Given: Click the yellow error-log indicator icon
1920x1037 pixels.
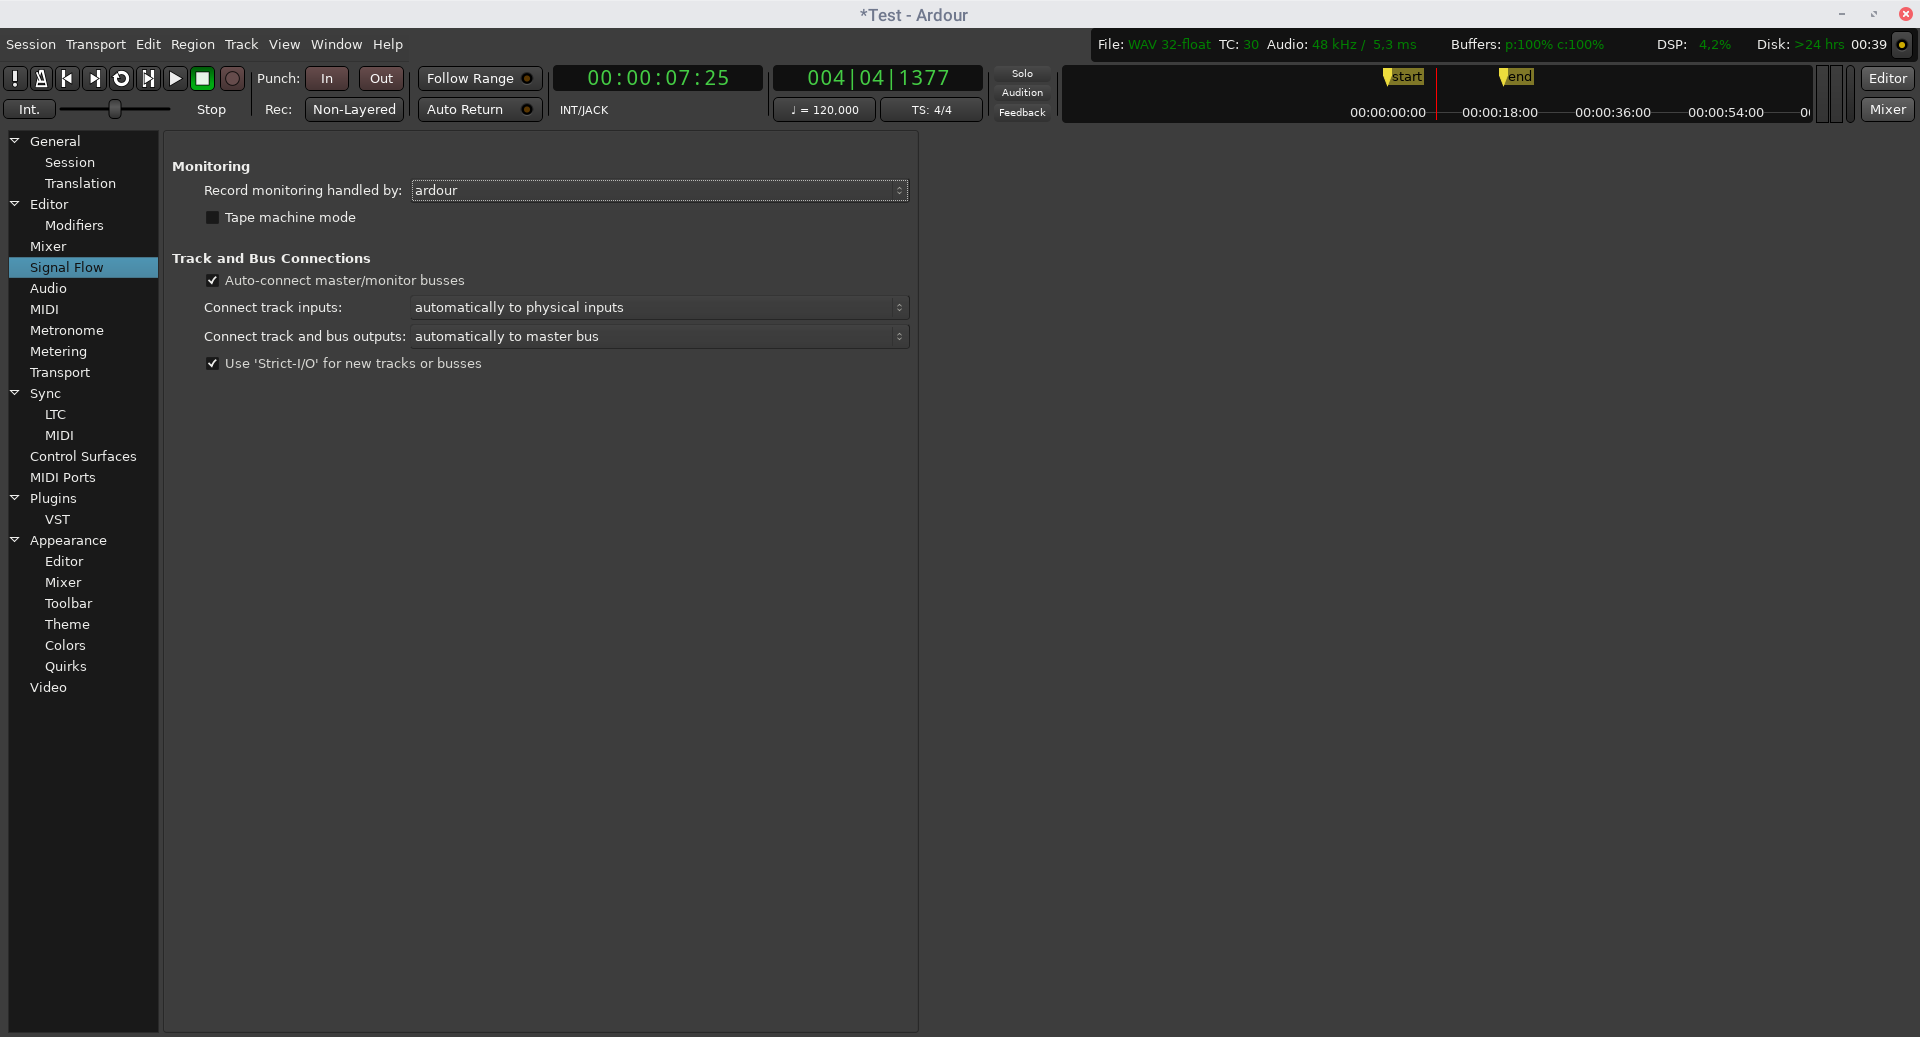Looking at the screenshot, I should click(x=1902, y=44).
